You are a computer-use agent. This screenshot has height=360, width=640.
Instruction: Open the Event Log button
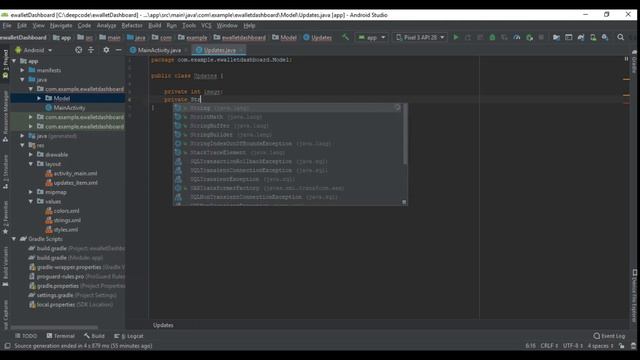coord(609,336)
